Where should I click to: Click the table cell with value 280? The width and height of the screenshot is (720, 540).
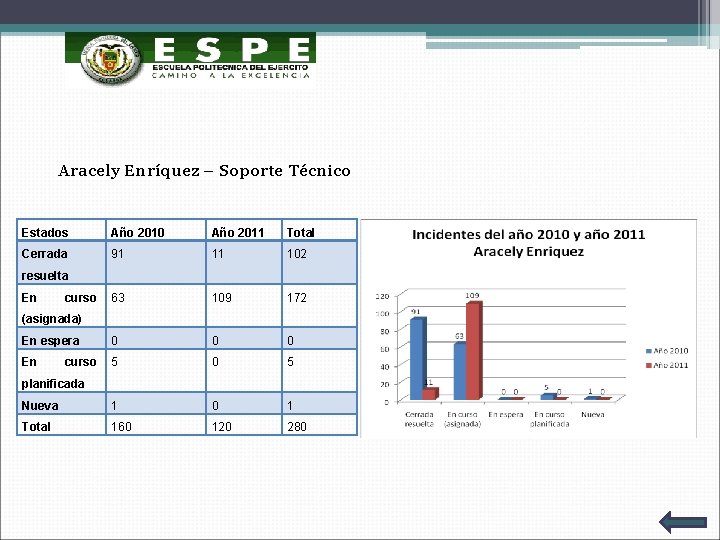click(x=320, y=425)
